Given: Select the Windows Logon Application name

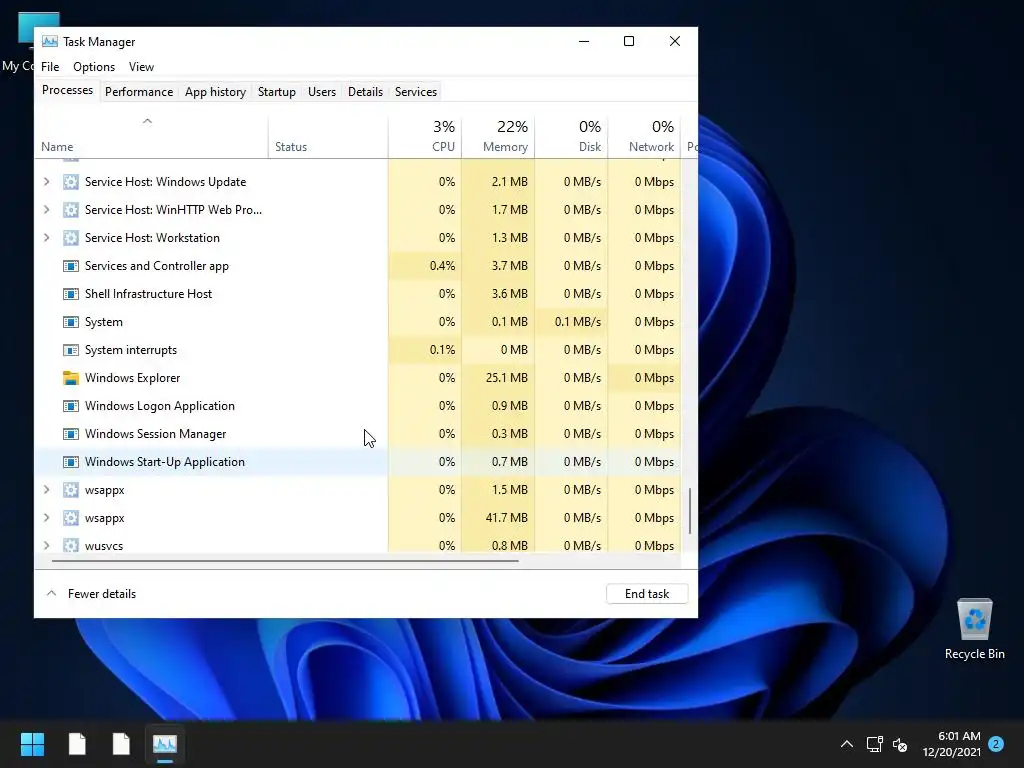Looking at the screenshot, I should [x=159, y=406].
